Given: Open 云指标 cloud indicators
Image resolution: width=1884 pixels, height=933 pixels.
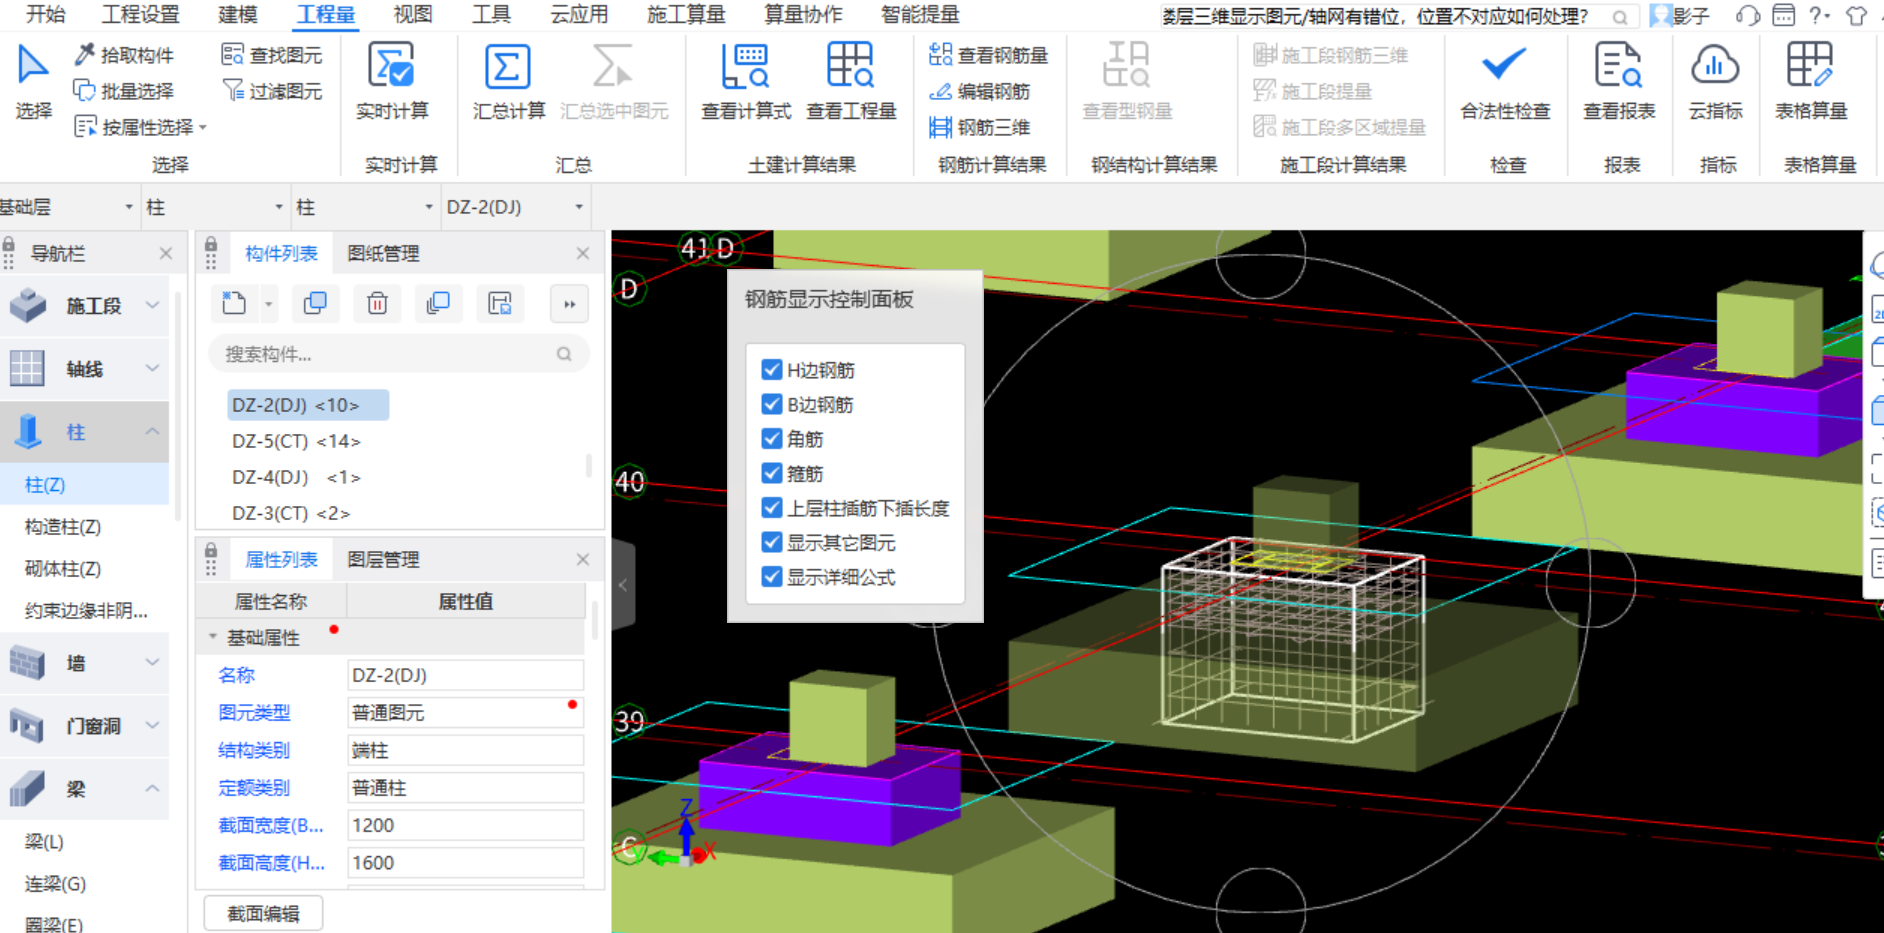Looking at the screenshot, I should (x=1716, y=80).
